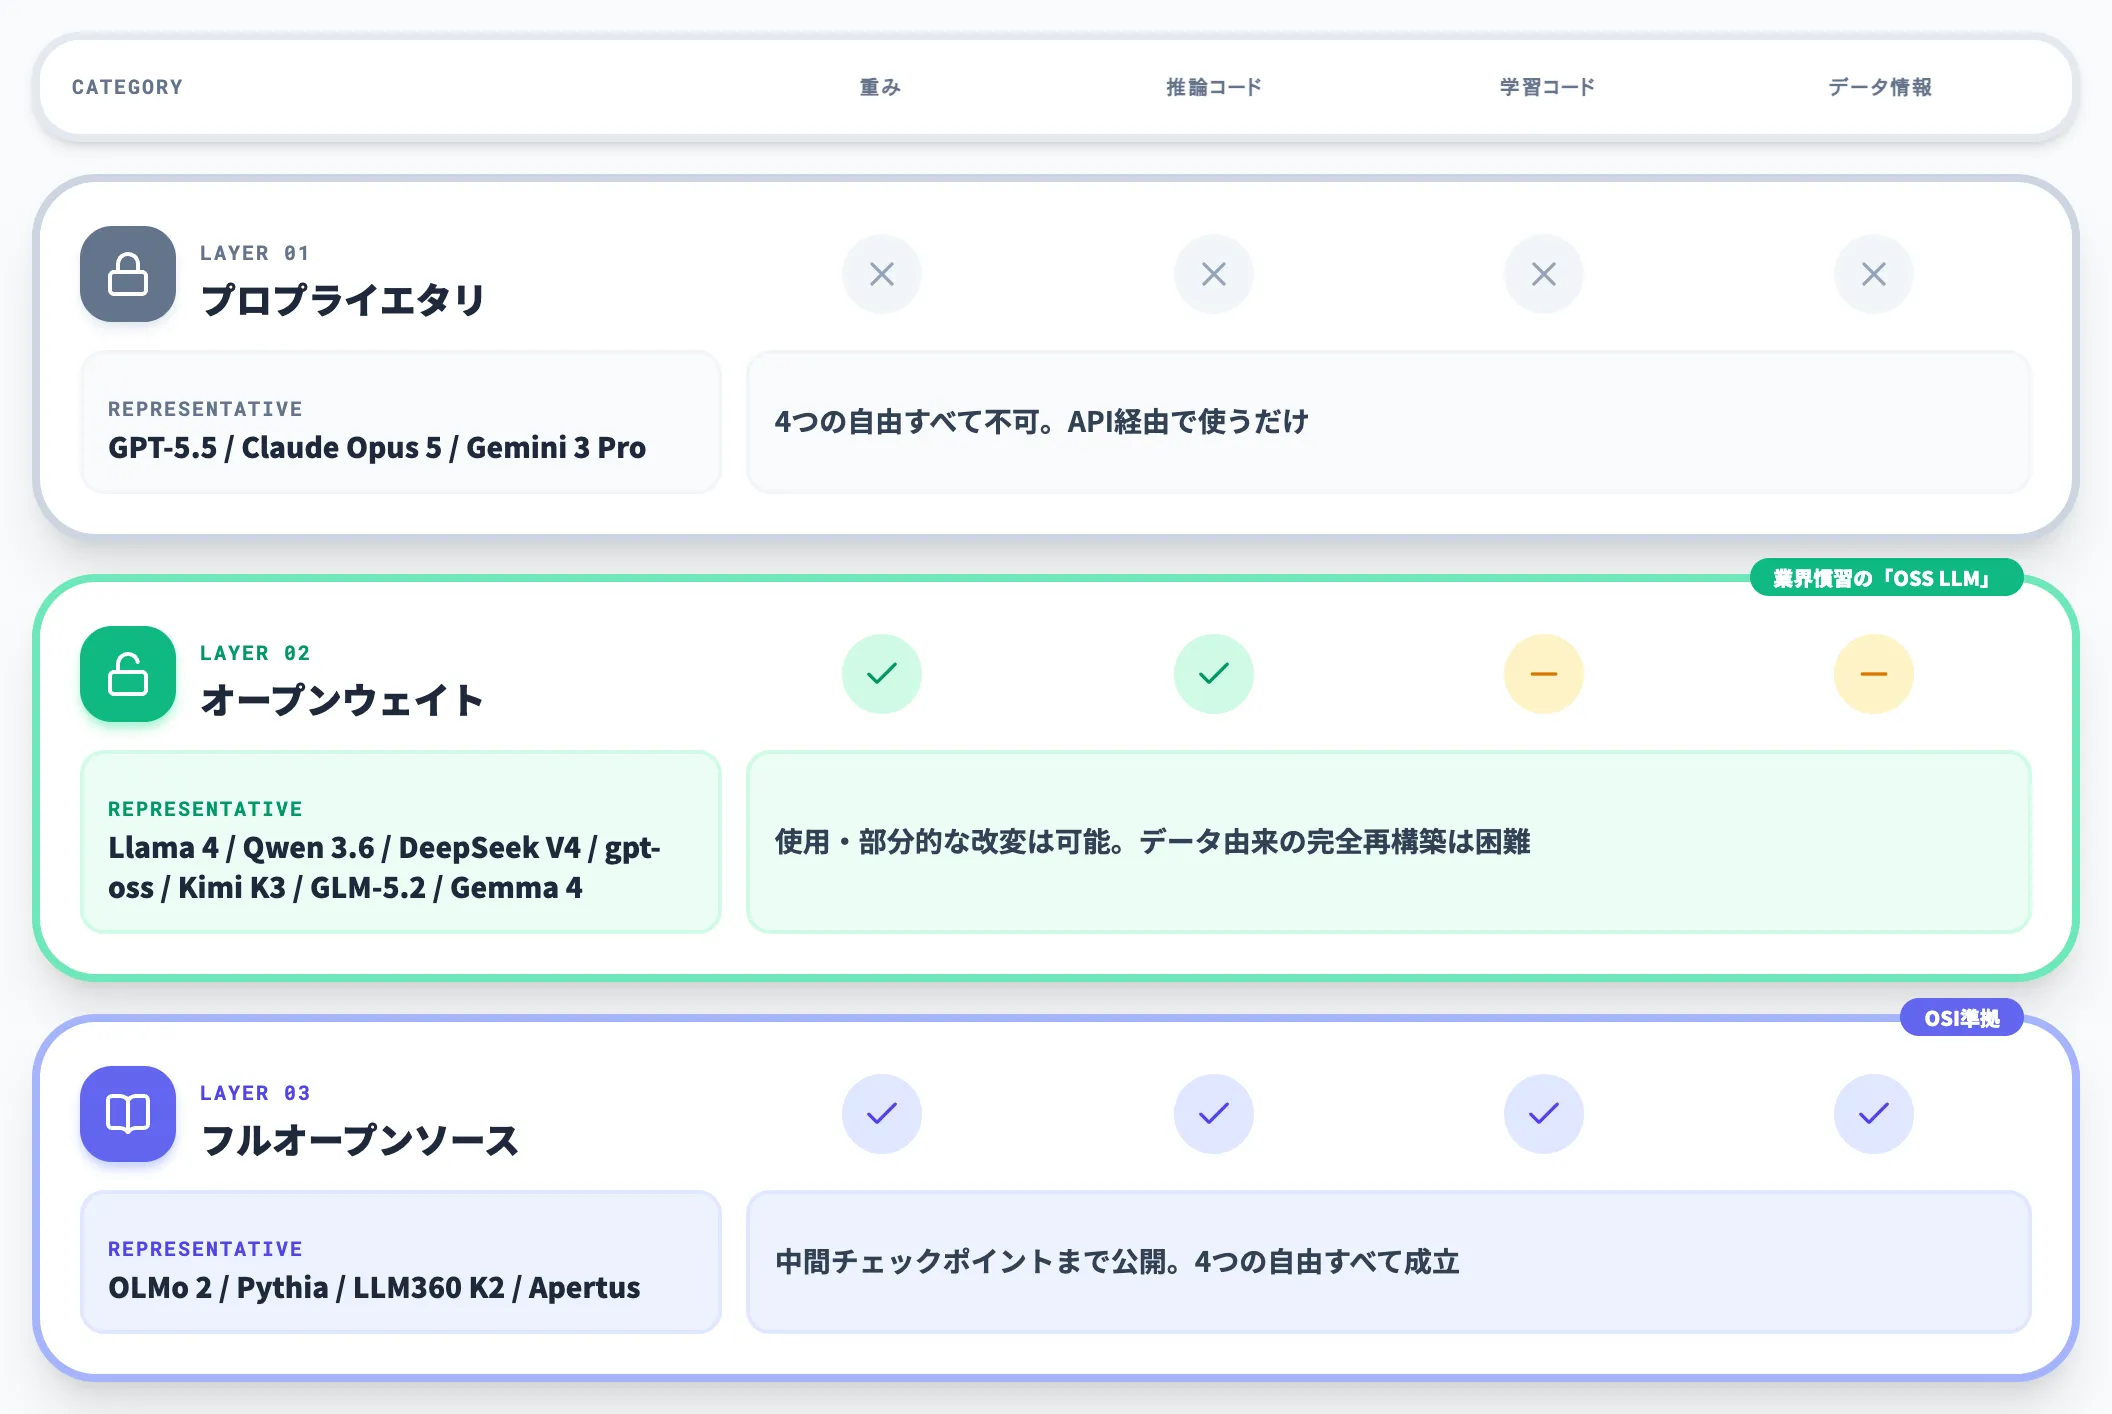The width and height of the screenshot is (2112, 1414).
Task: Click the データ情報 purple check in フルオープンソース row
Action: [1874, 1114]
